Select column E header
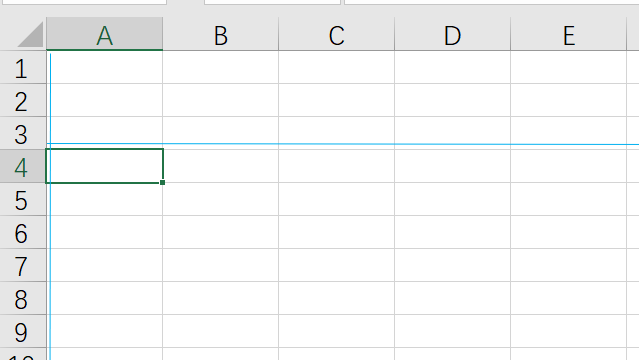The height and width of the screenshot is (360, 639). (568, 34)
